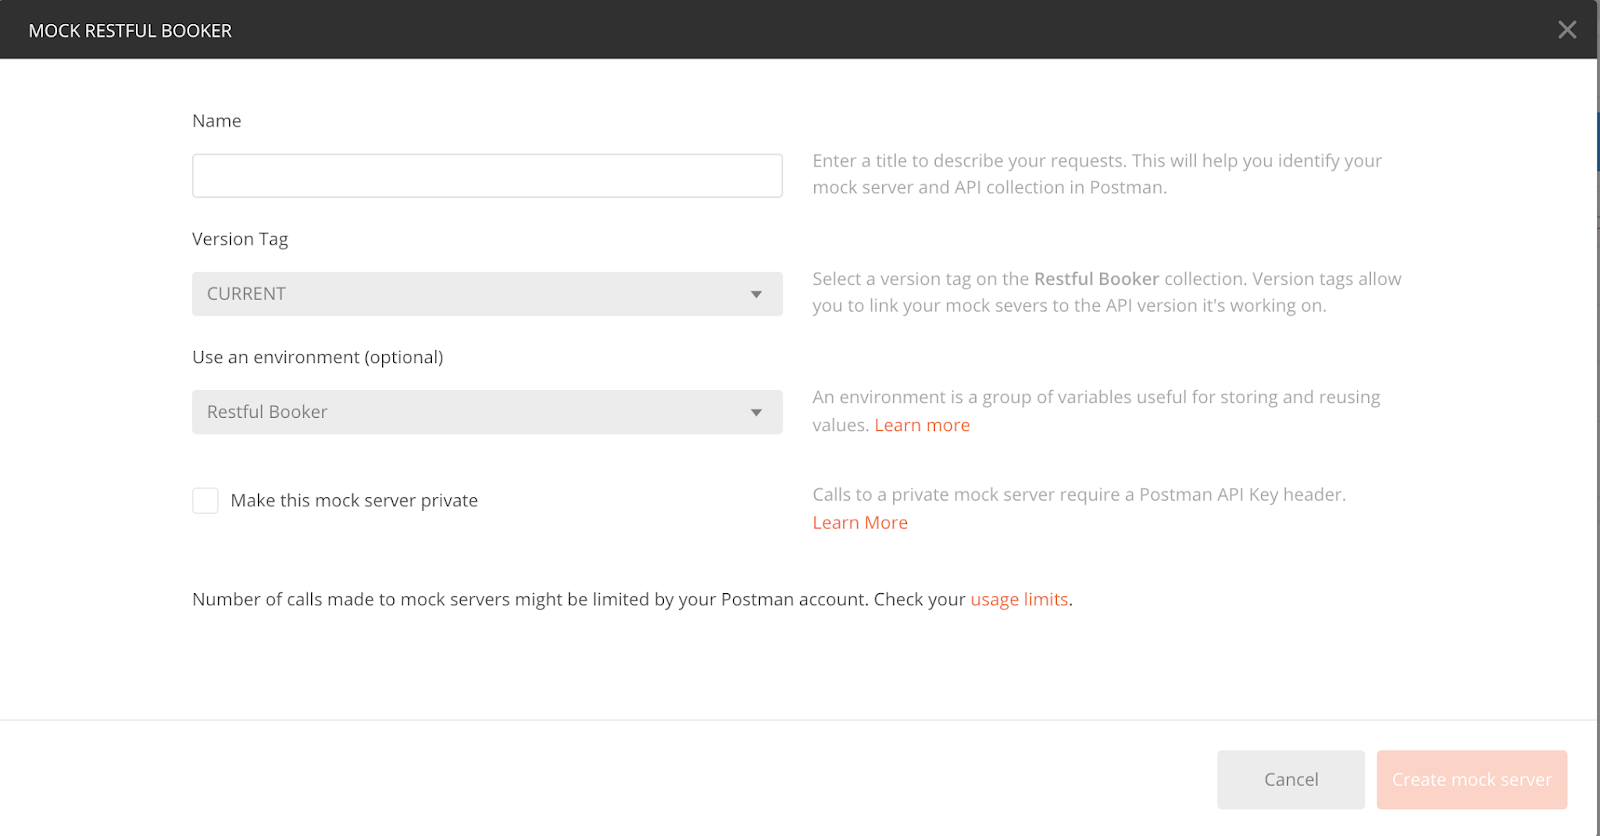Enable the mock server private checkbox
Screen dimensions: 1600x836
click(x=206, y=501)
